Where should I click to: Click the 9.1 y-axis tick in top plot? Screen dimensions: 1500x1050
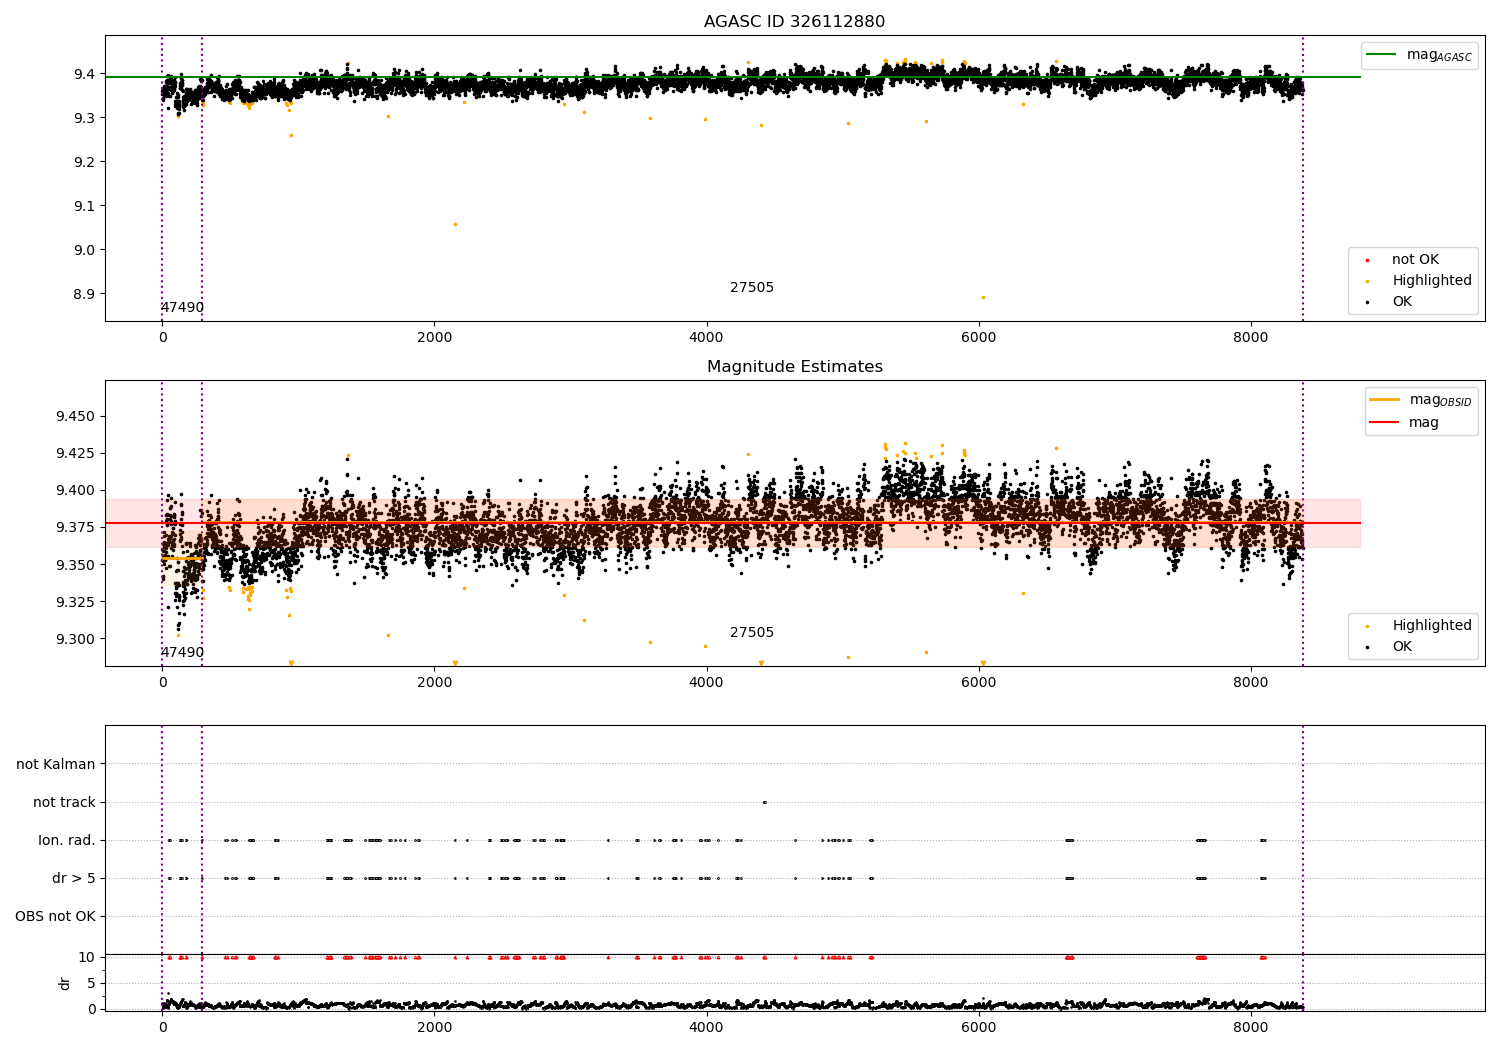coord(83,206)
